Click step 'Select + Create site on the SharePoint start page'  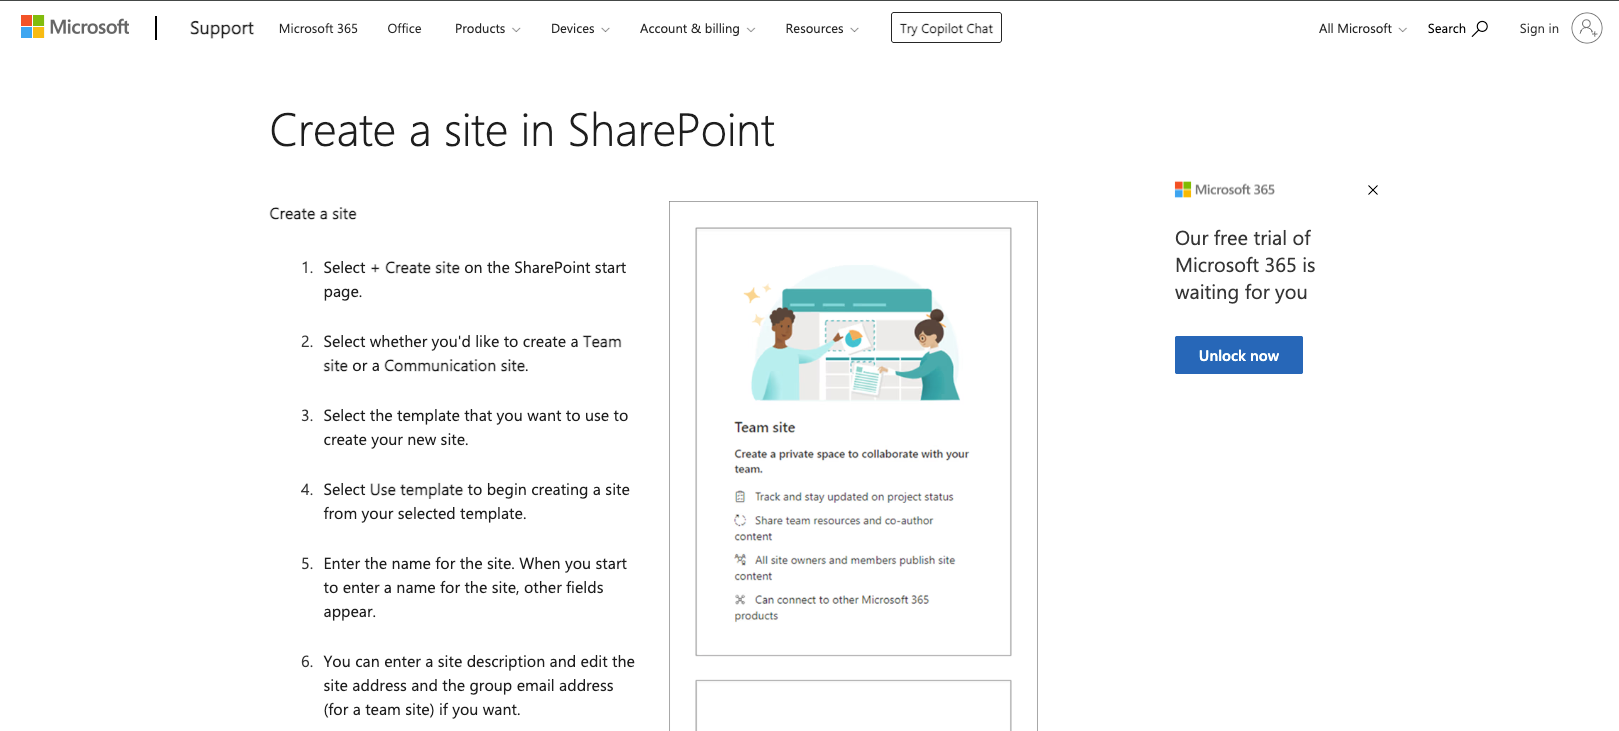pos(475,280)
